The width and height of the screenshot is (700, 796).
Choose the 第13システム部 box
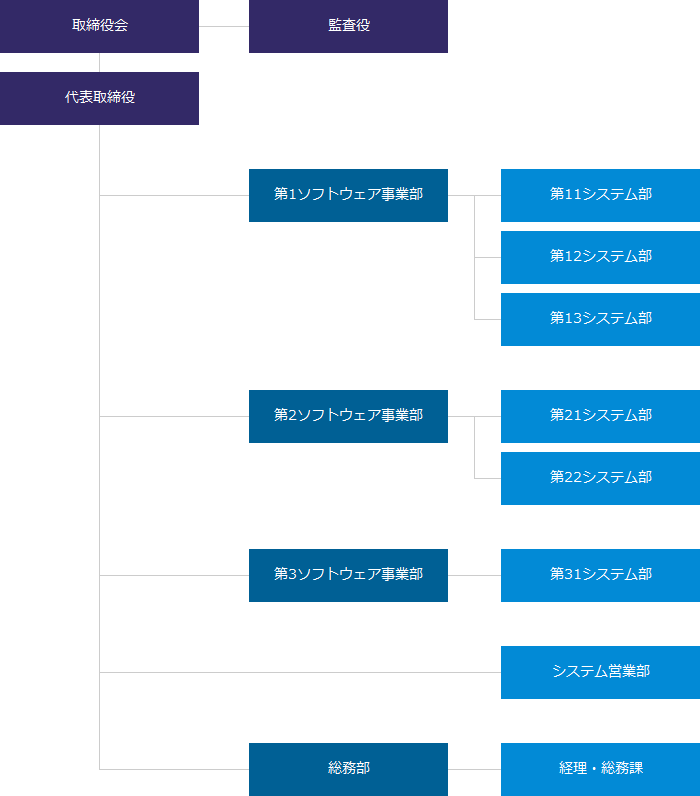pyautogui.click(x=601, y=319)
